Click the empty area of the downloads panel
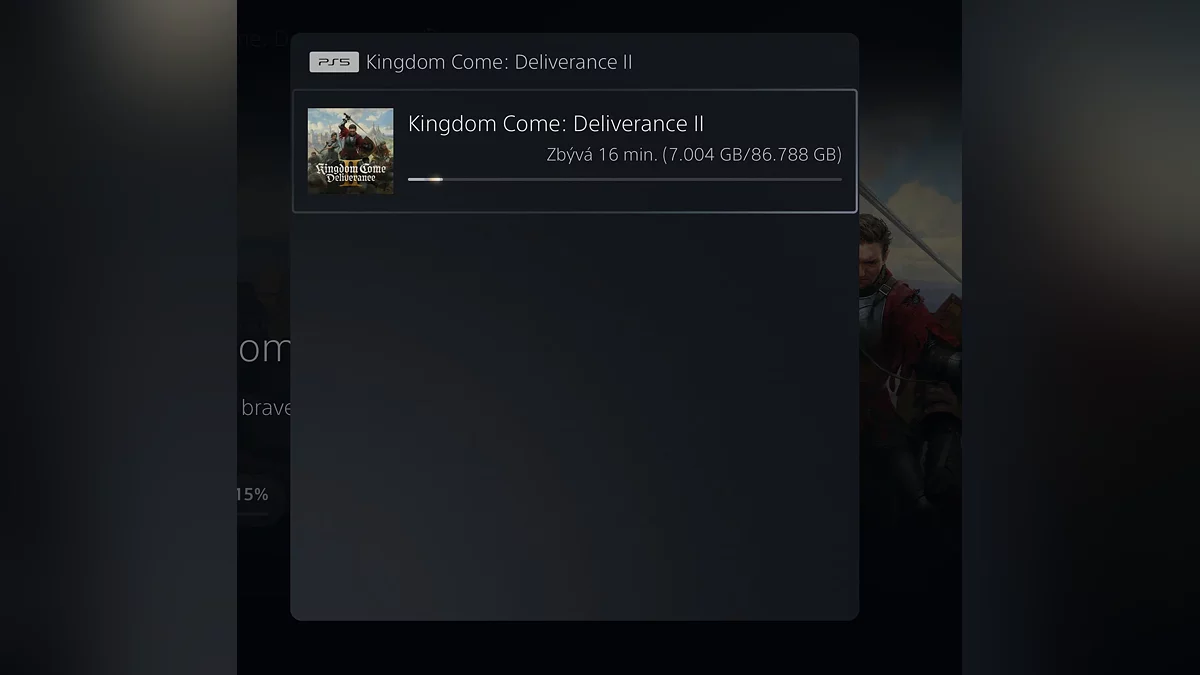Image resolution: width=1200 pixels, height=675 pixels. (x=574, y=415)
